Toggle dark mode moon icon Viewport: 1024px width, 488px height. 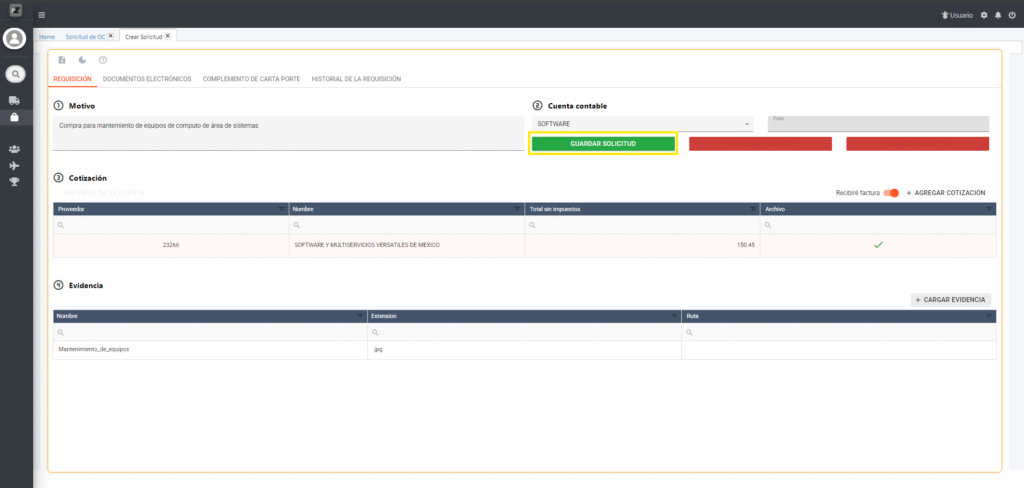point(82,60)
